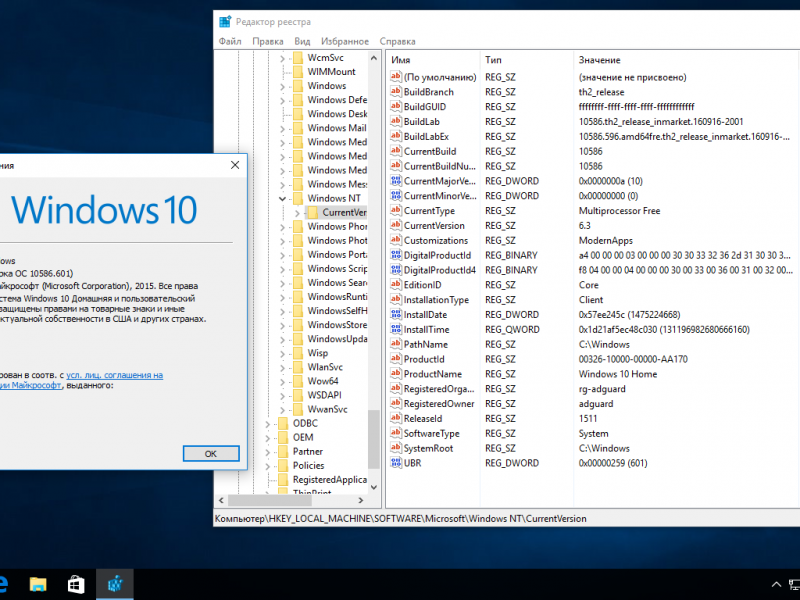The image size is (800, 600).
Task: Click the value 'Windows 10 Home'
Action: (x=617, y=374)
